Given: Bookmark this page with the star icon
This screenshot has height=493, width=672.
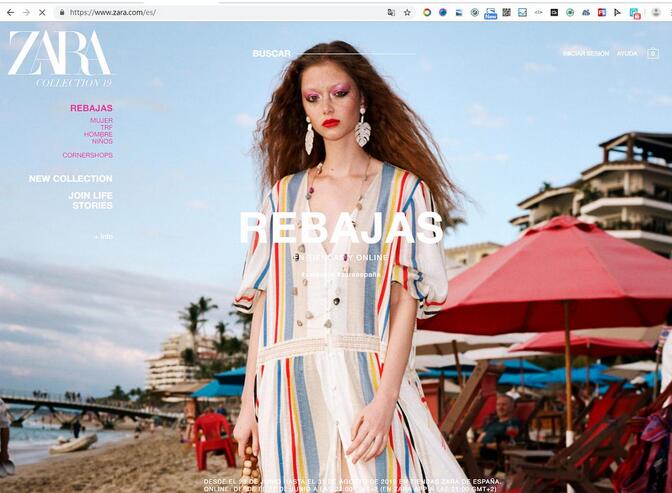Looking at the screenshot, I should tap(407, 12).
